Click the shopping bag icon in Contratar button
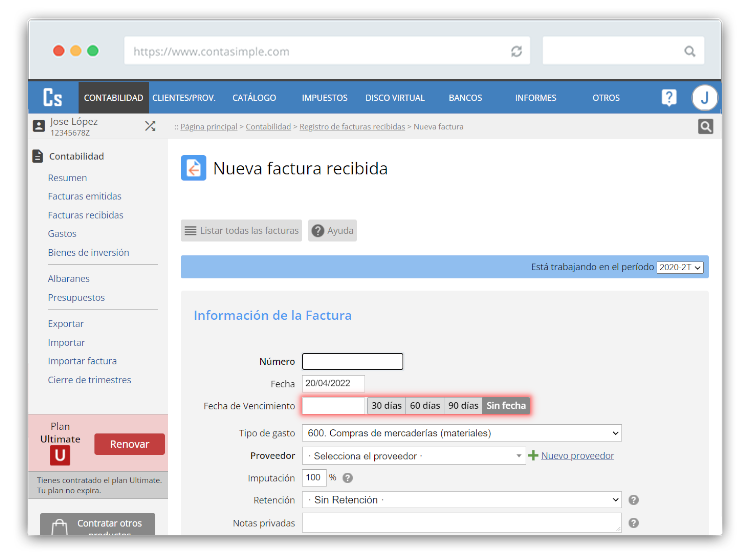The height and width of the screenshot is (552, 750). coord(59,527)
